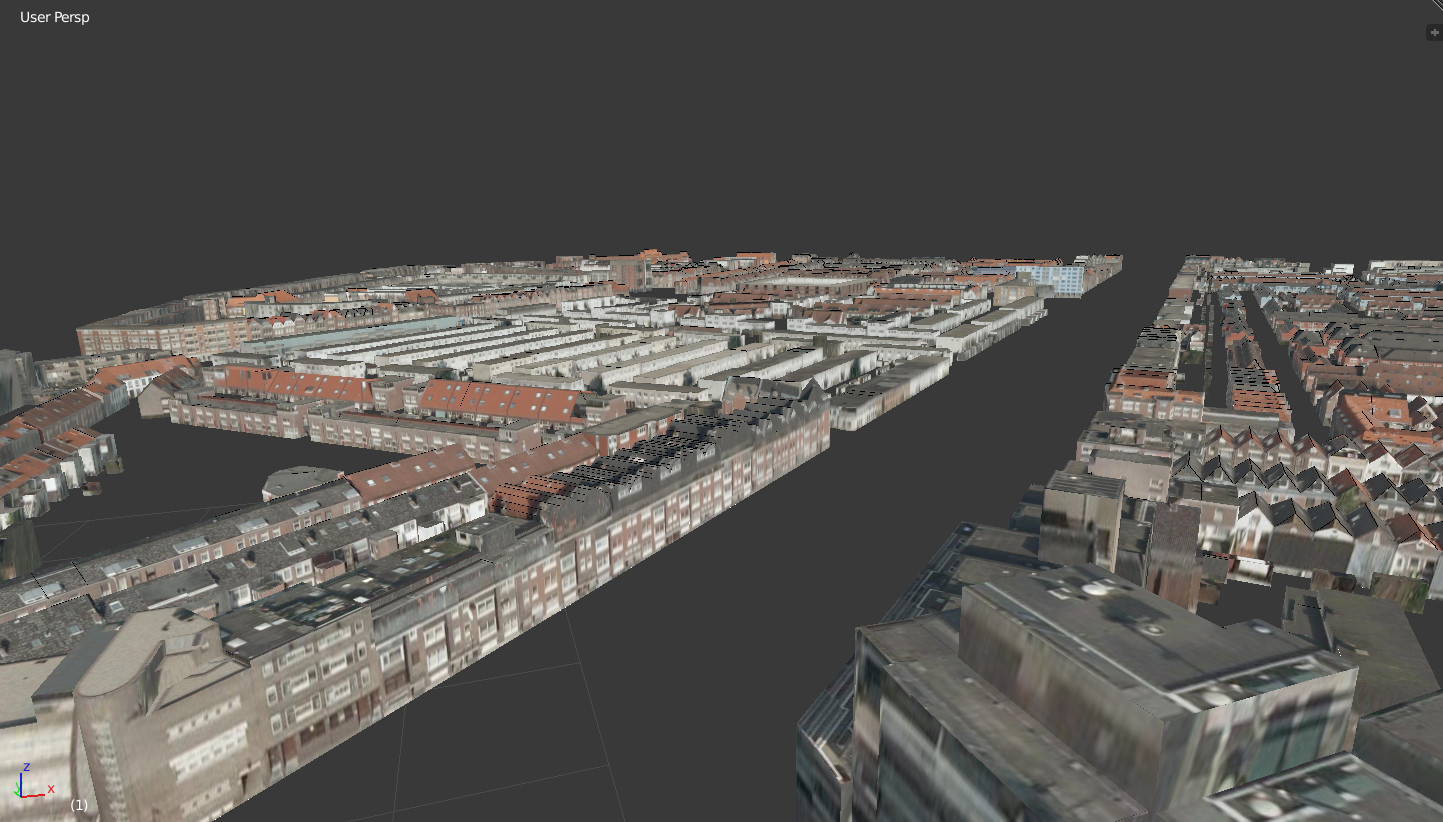Click the Z axis of the navigation gizmo
The width and height of the screenshot is (1443, 822).
pyautogui.click(x=27, y=768)
